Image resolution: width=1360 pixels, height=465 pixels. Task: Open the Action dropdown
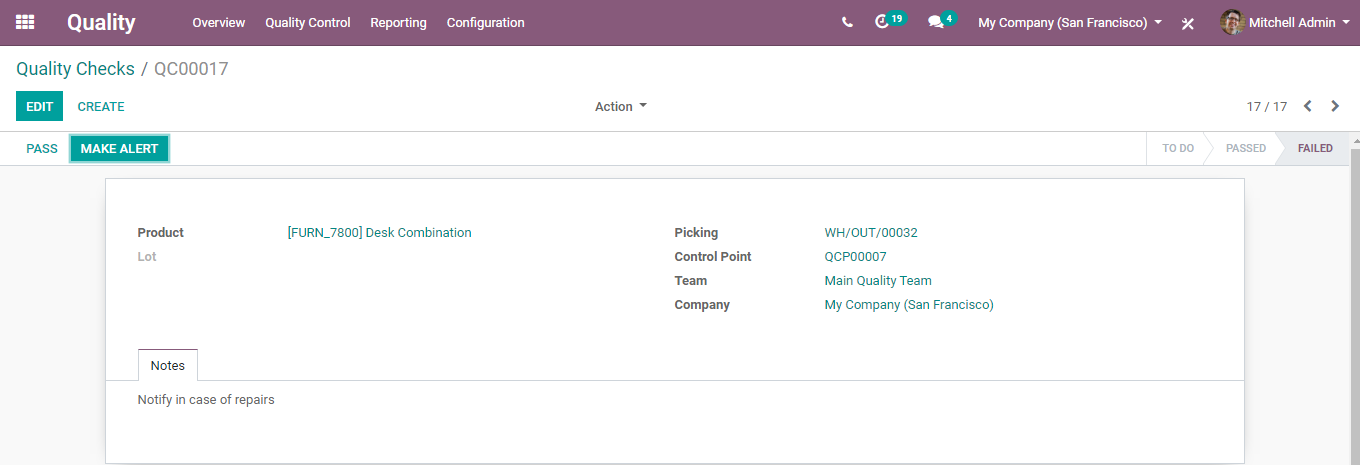(x=620, y=106)
